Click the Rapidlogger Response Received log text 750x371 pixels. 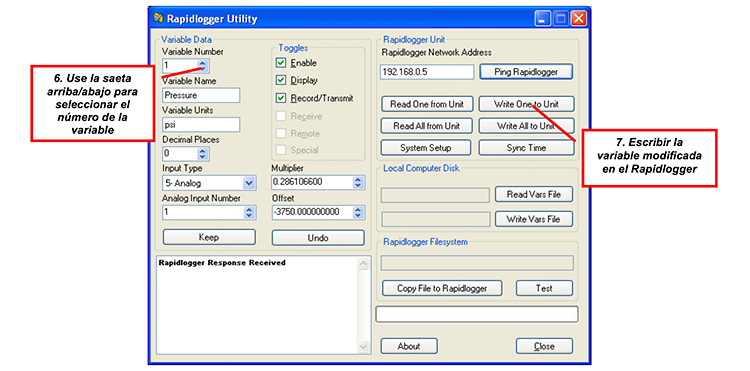tap(222, 262)
